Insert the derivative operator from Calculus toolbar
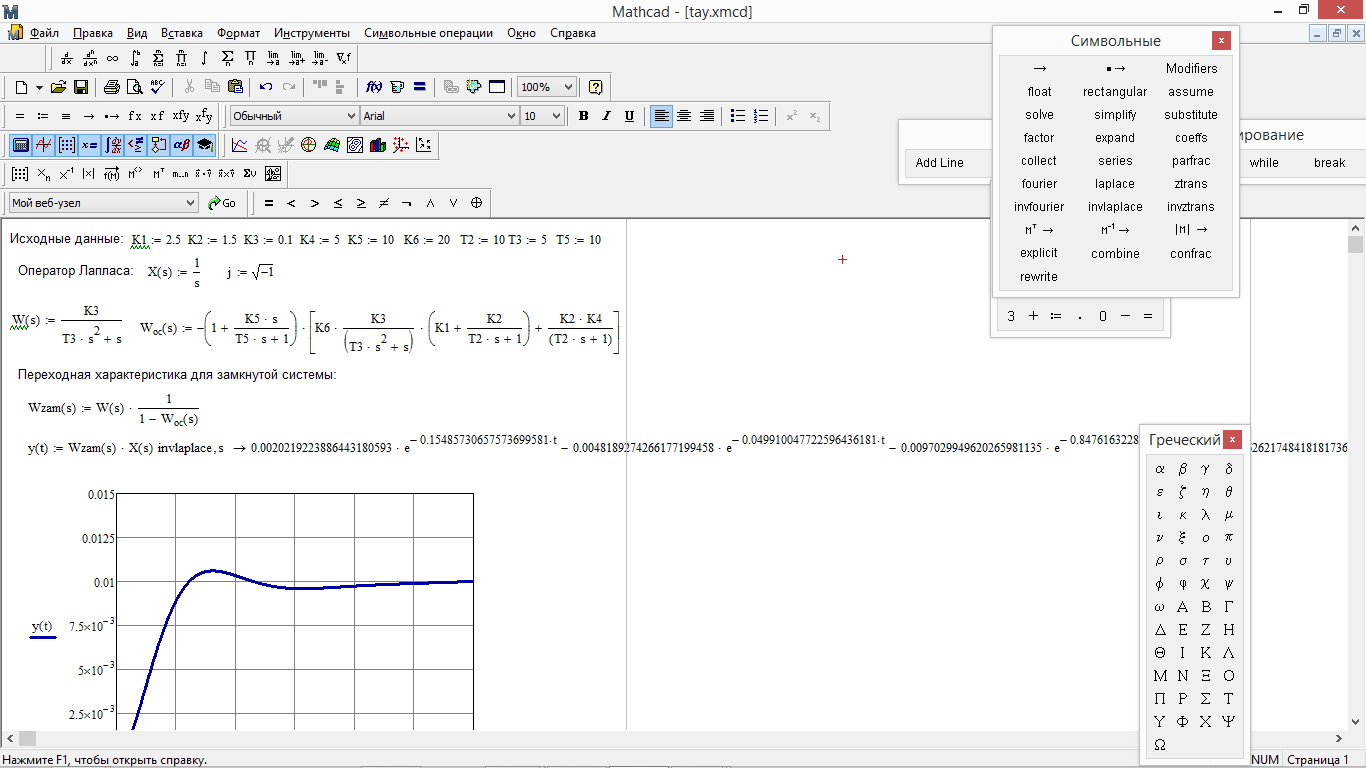1366x768 pixels. [x=66, y=58]
